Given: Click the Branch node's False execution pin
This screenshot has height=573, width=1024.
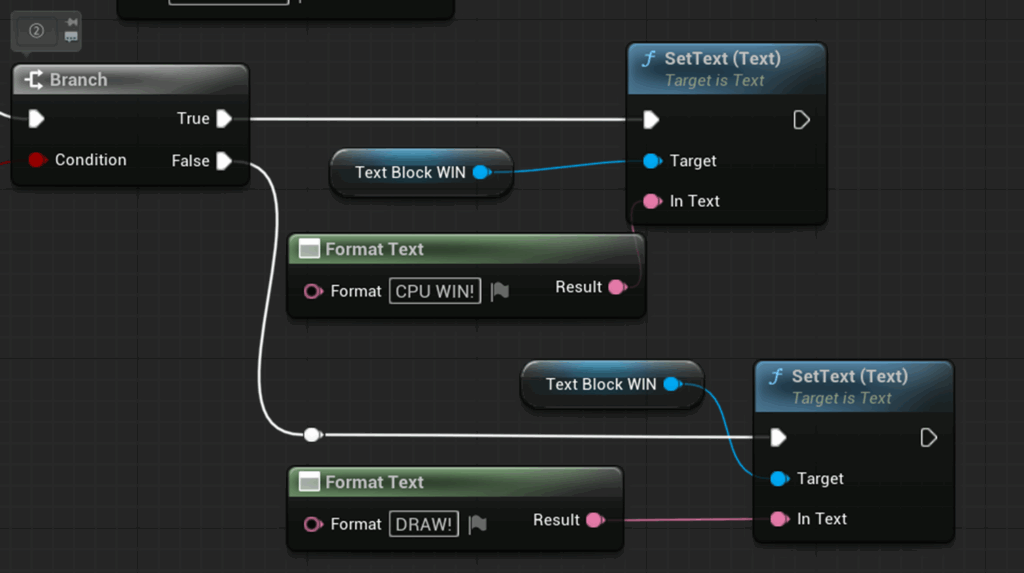Looking at the screenshot, I should pyautogui.click(x=224, y=161).
